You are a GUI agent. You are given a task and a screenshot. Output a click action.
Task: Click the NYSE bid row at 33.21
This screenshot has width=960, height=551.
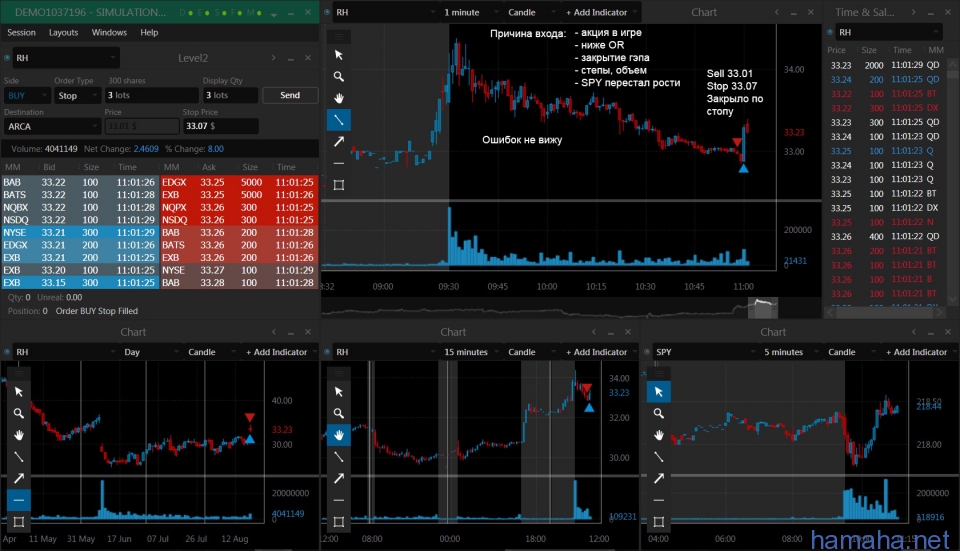click(80, 233)
